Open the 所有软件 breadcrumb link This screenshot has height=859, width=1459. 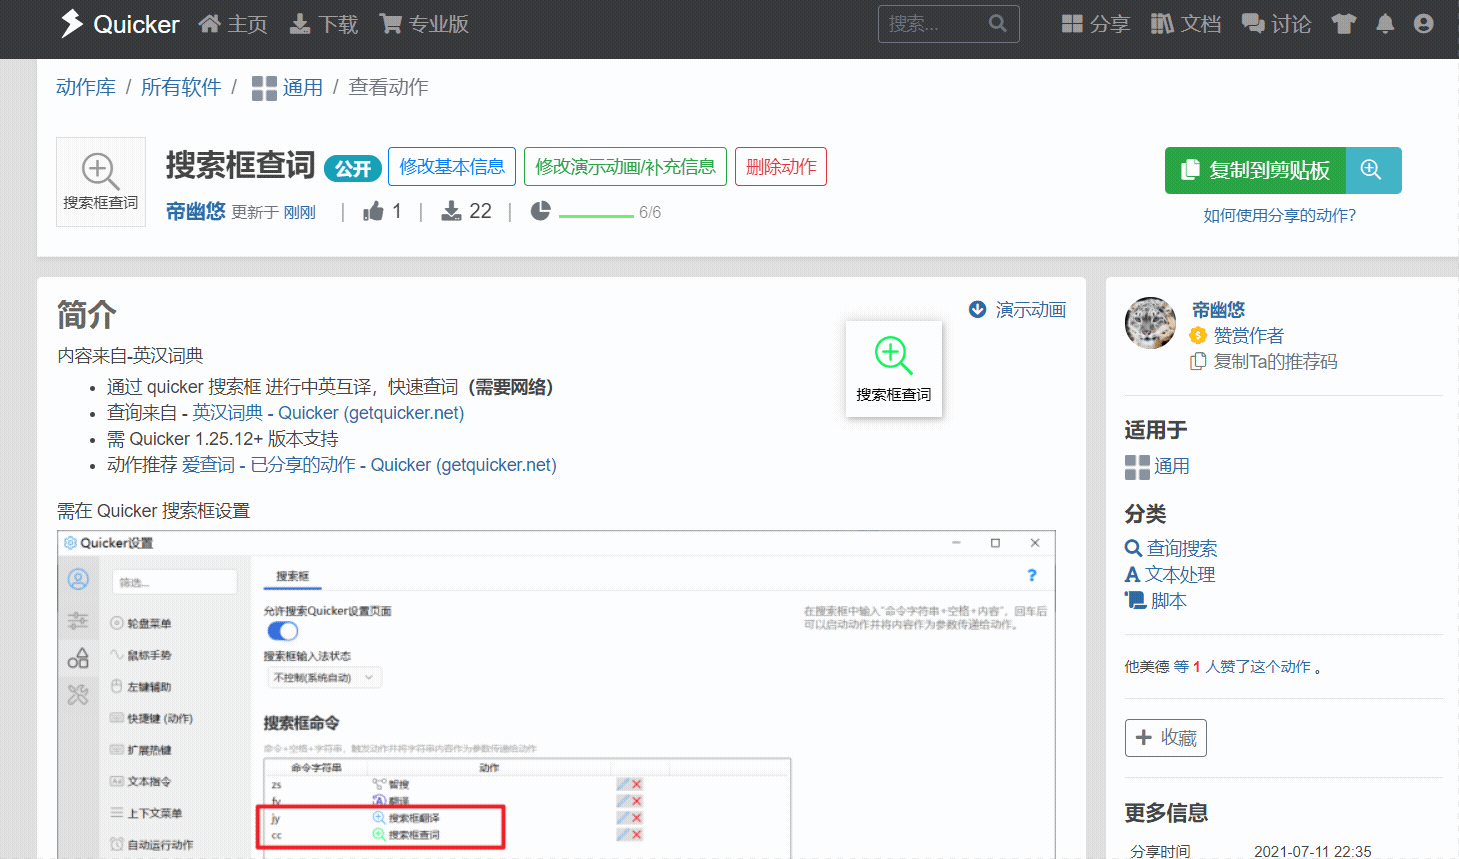pyautogui.click(x=181, y=87)
